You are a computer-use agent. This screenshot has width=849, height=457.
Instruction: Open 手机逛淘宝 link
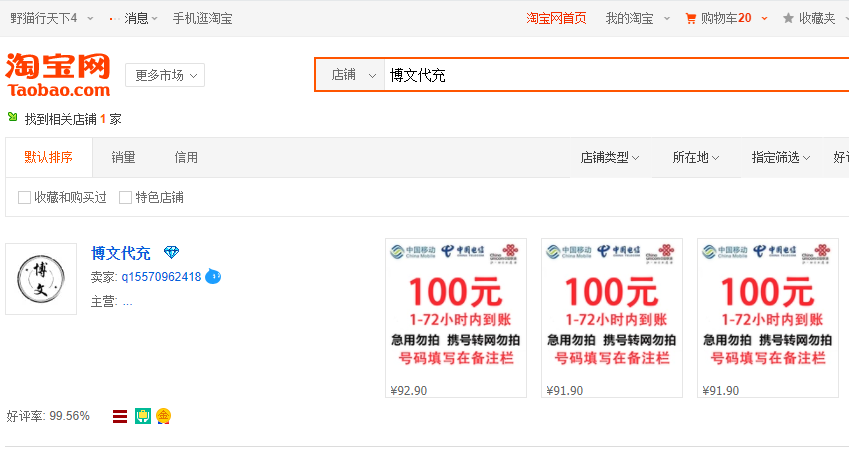click(x=203, y=18)
